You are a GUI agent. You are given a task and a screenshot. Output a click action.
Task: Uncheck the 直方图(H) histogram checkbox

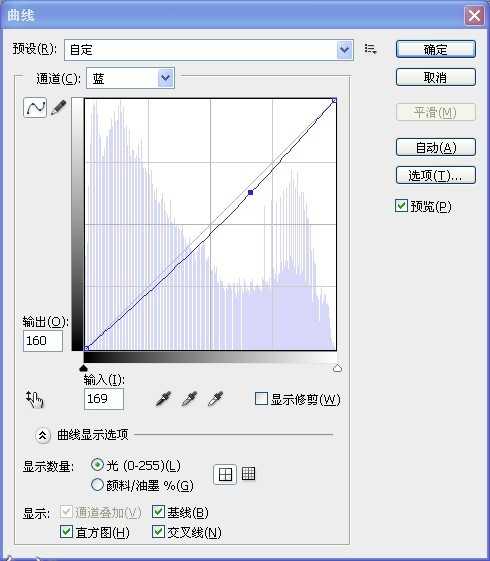pos(67,532)
